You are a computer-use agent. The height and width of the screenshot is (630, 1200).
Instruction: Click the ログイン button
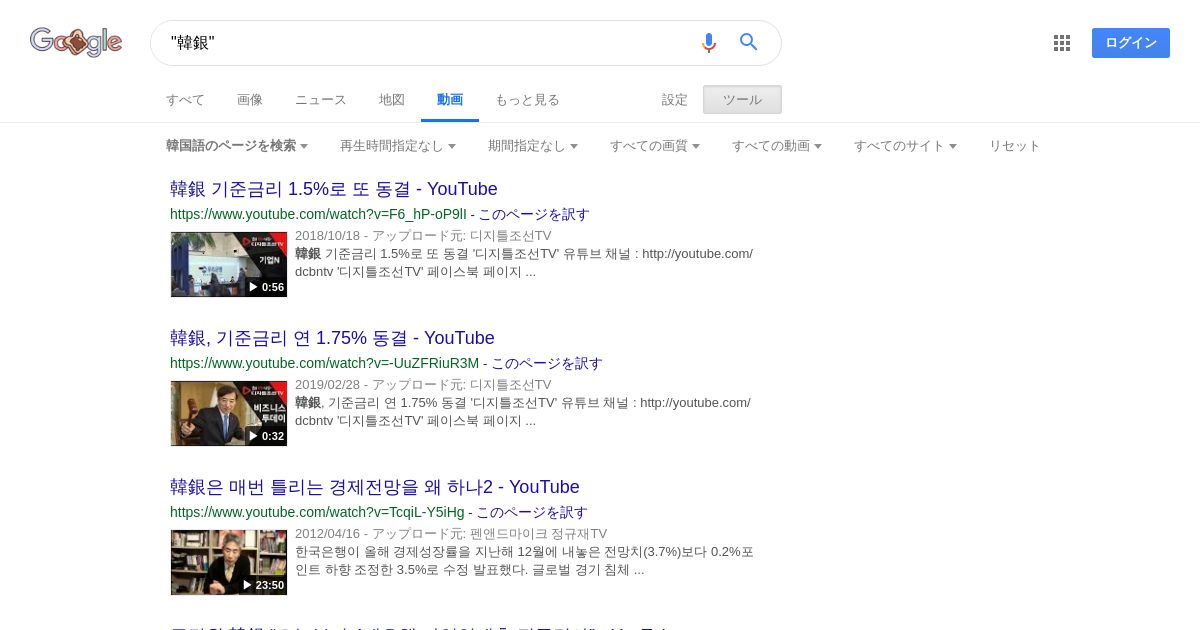(1131, 43)
